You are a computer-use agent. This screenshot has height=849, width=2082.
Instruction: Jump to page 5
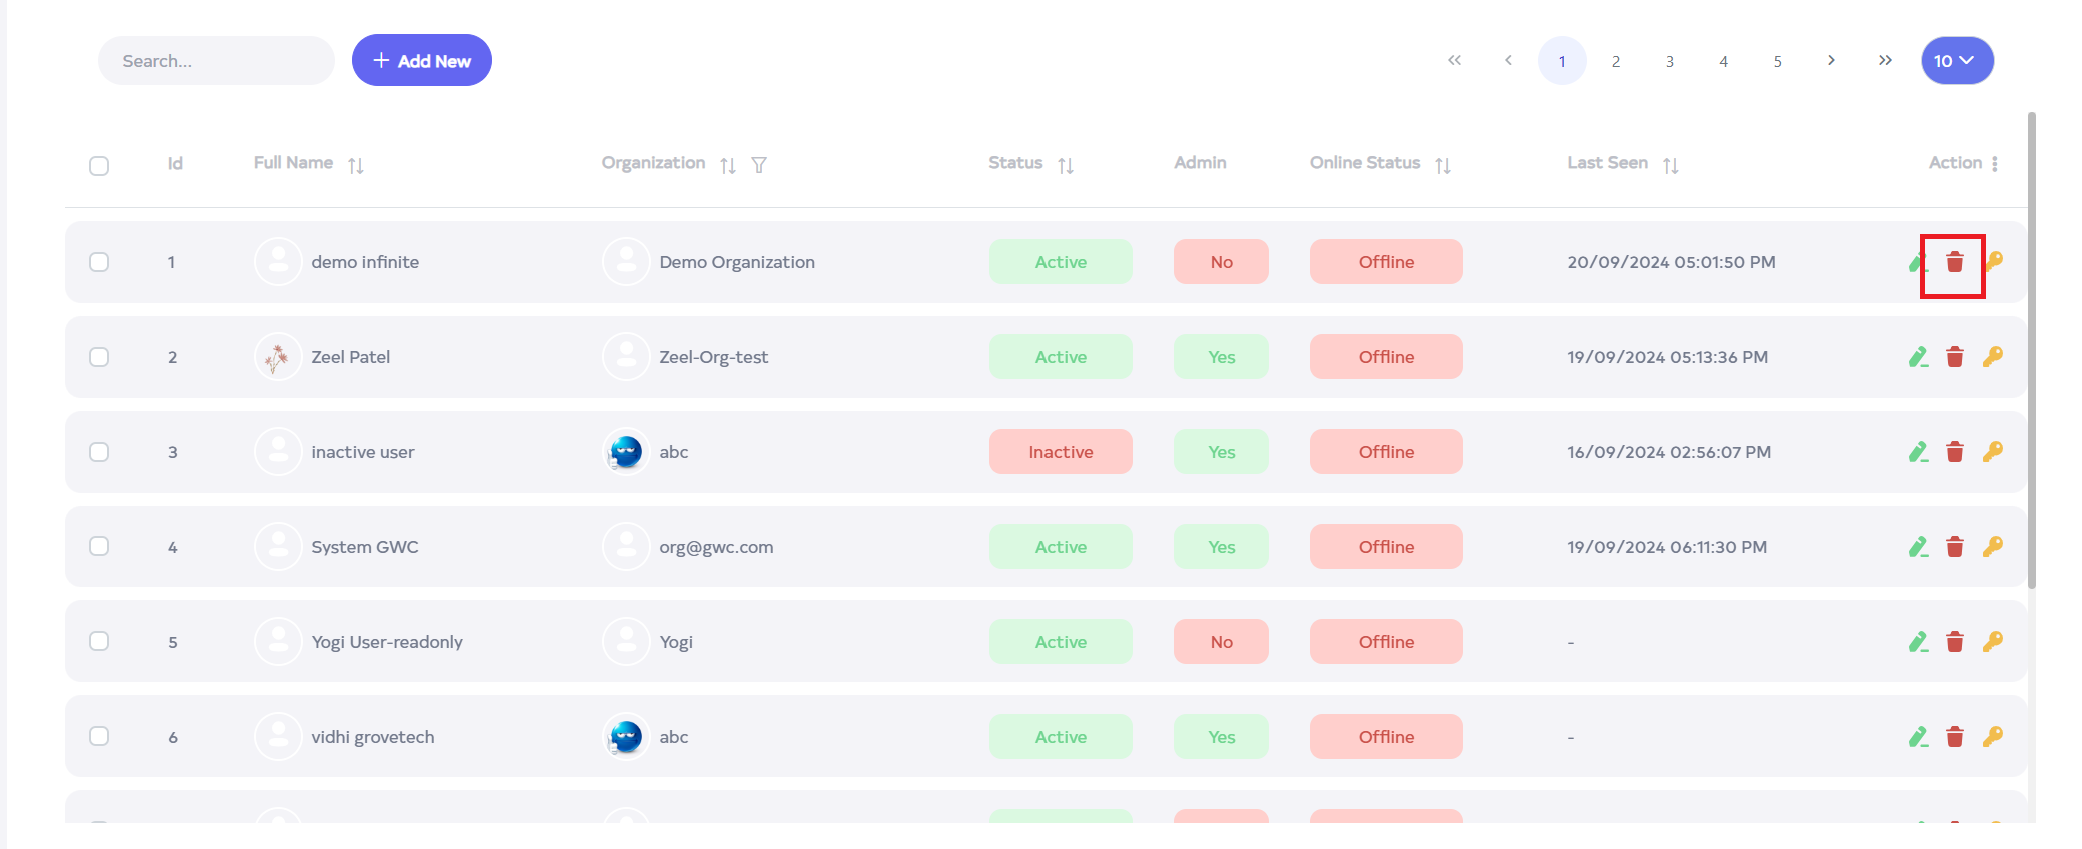pyautogui.click(x=1777, y=61)
